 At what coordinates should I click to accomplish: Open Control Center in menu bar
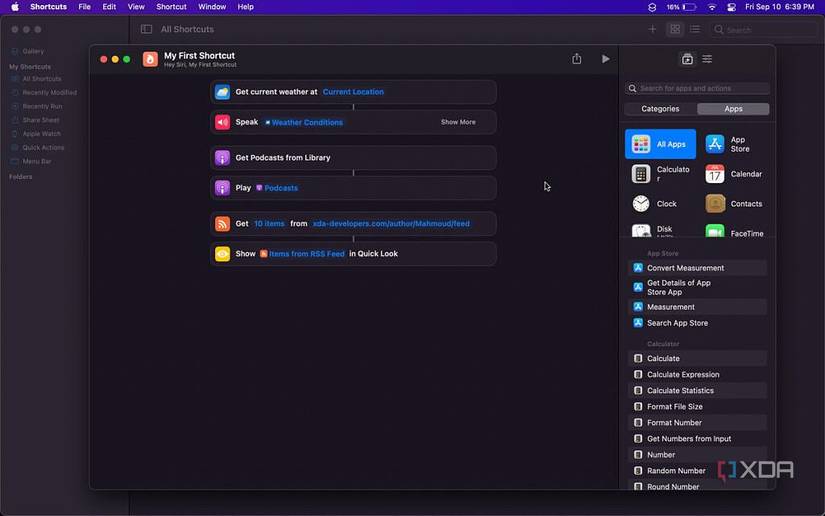(731, 7)
